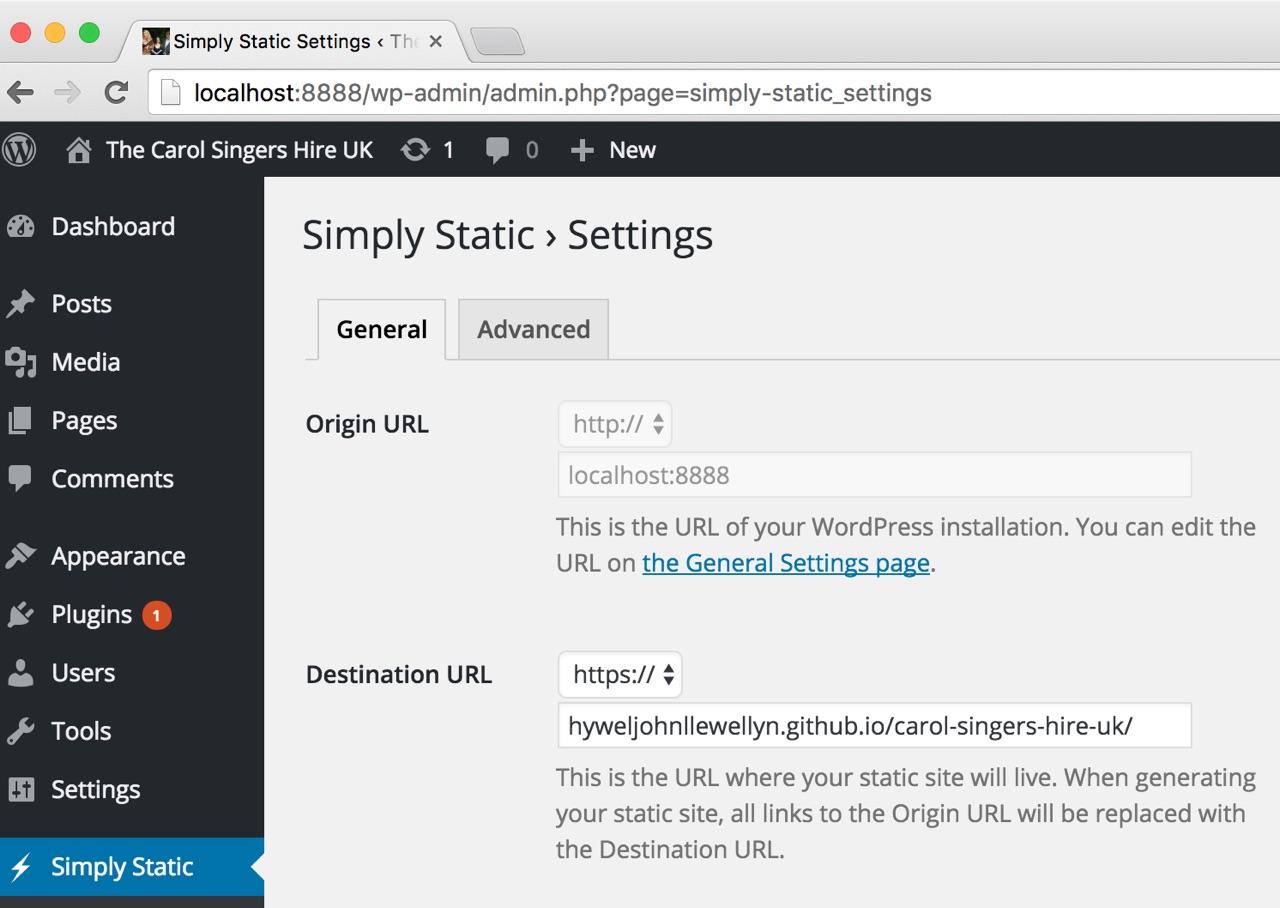Click the home icon in admin bar

coord(78,150)
